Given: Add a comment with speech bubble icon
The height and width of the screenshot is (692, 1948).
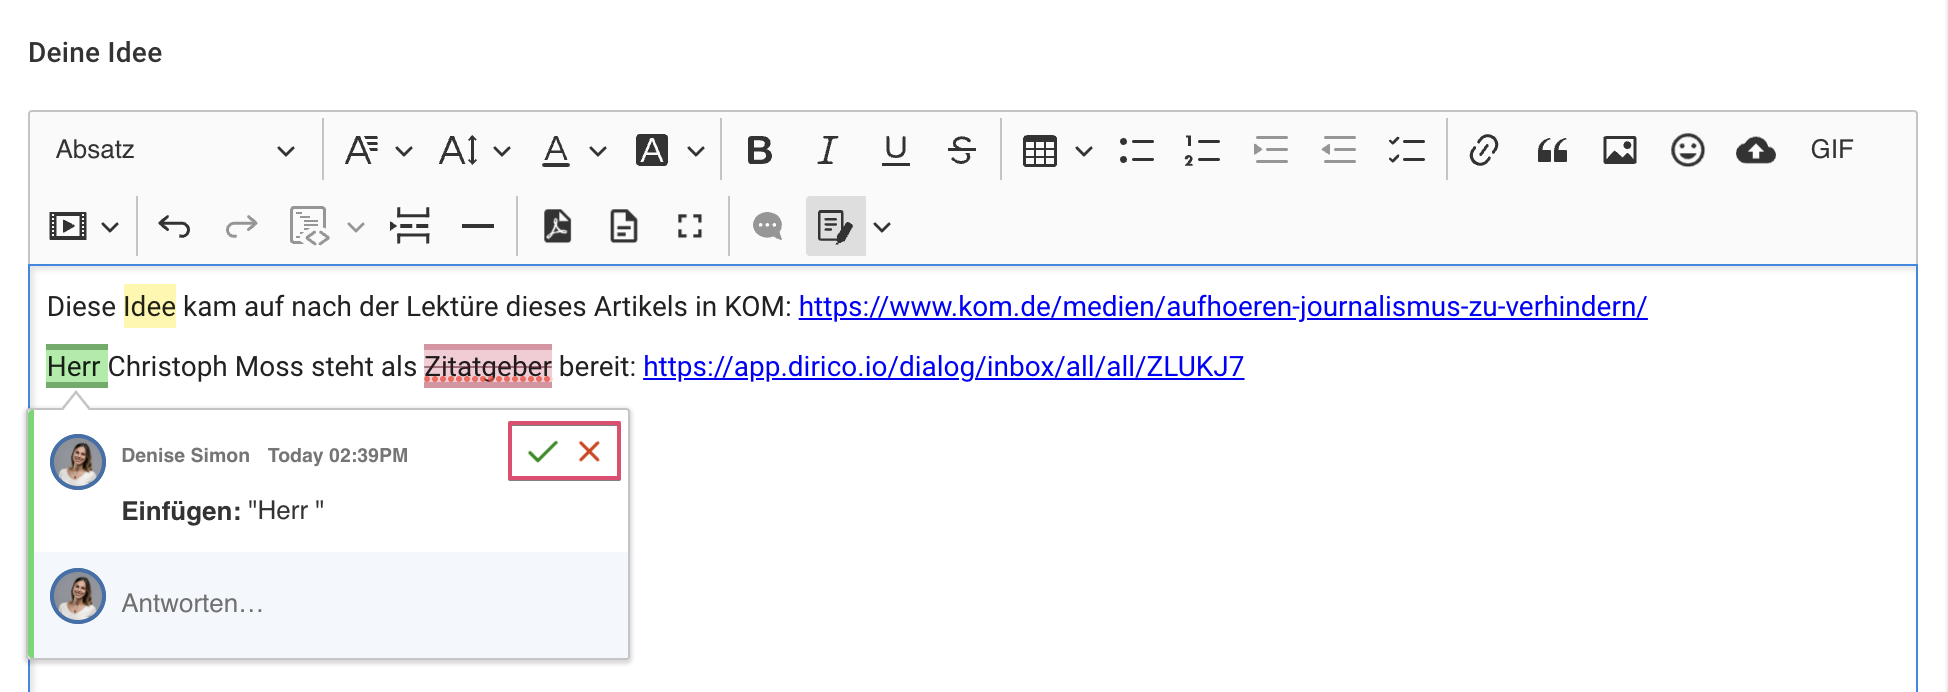Looking at the screenshot, I should [x=768, y=226].
